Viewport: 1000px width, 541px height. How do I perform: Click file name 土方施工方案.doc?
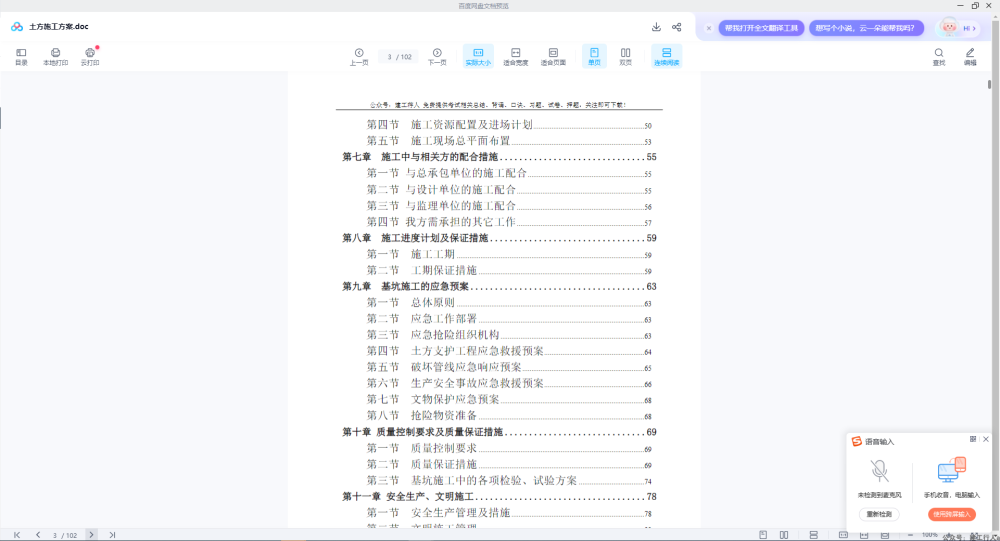(59, 27)
